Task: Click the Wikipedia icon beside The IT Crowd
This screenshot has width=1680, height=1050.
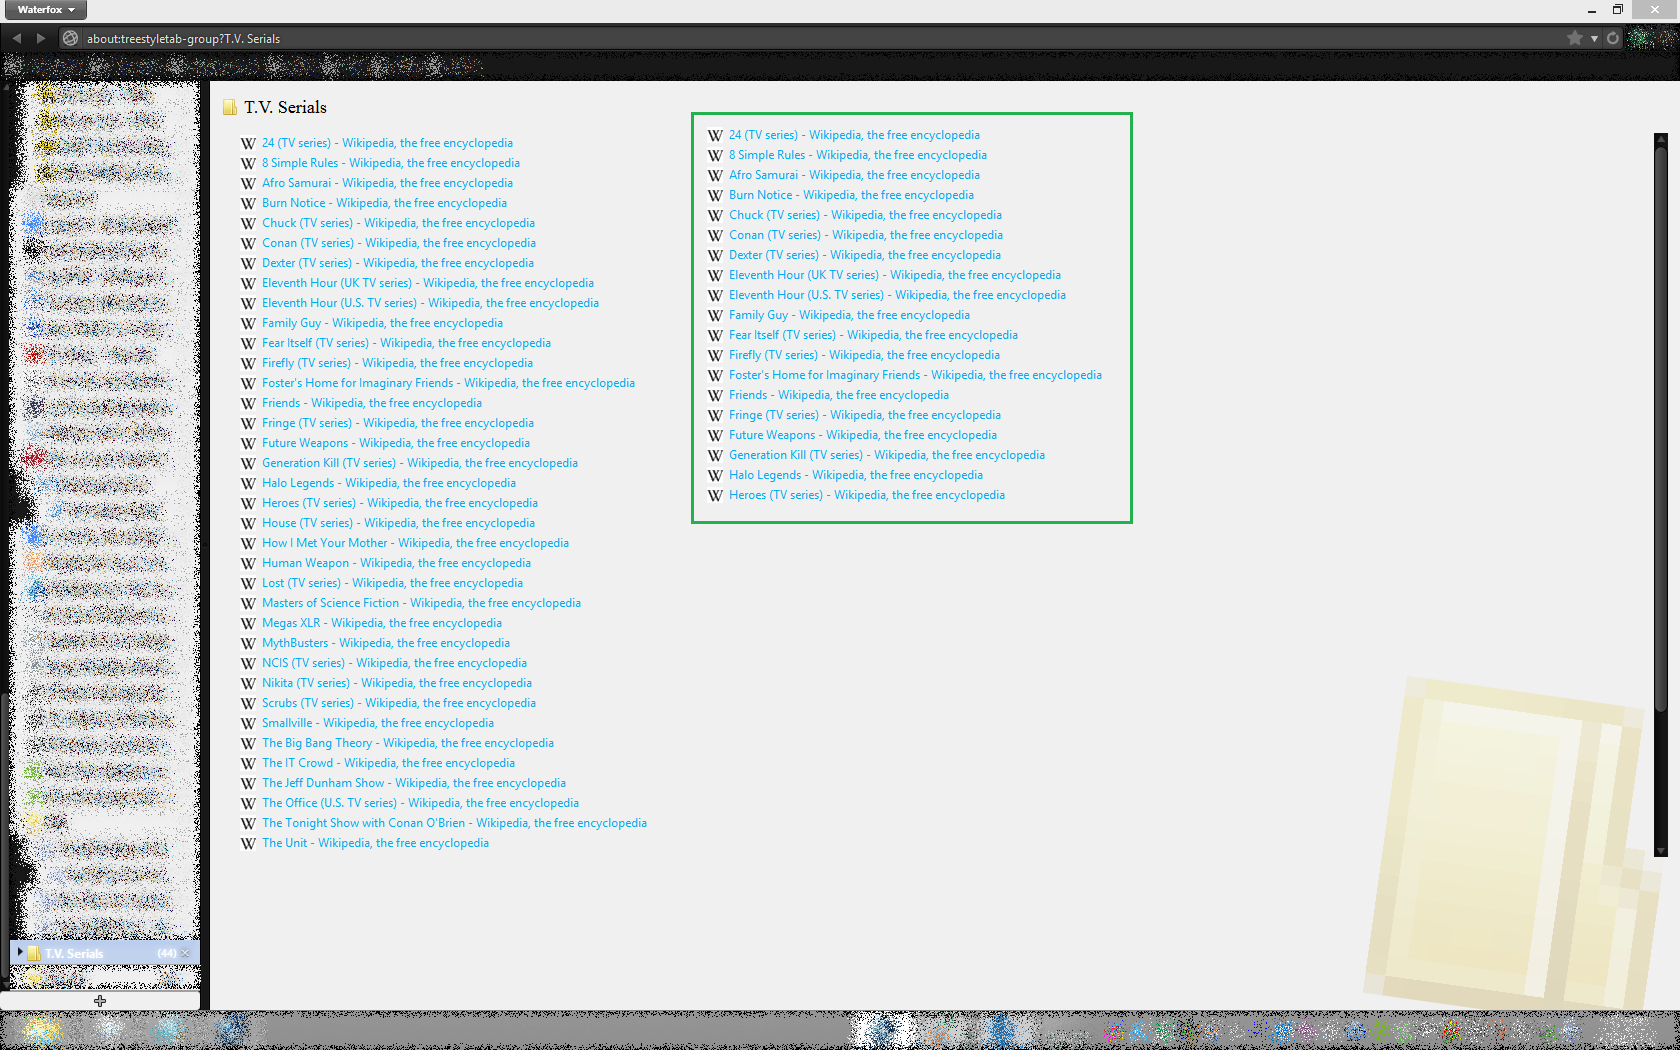Action: [248, 763]
